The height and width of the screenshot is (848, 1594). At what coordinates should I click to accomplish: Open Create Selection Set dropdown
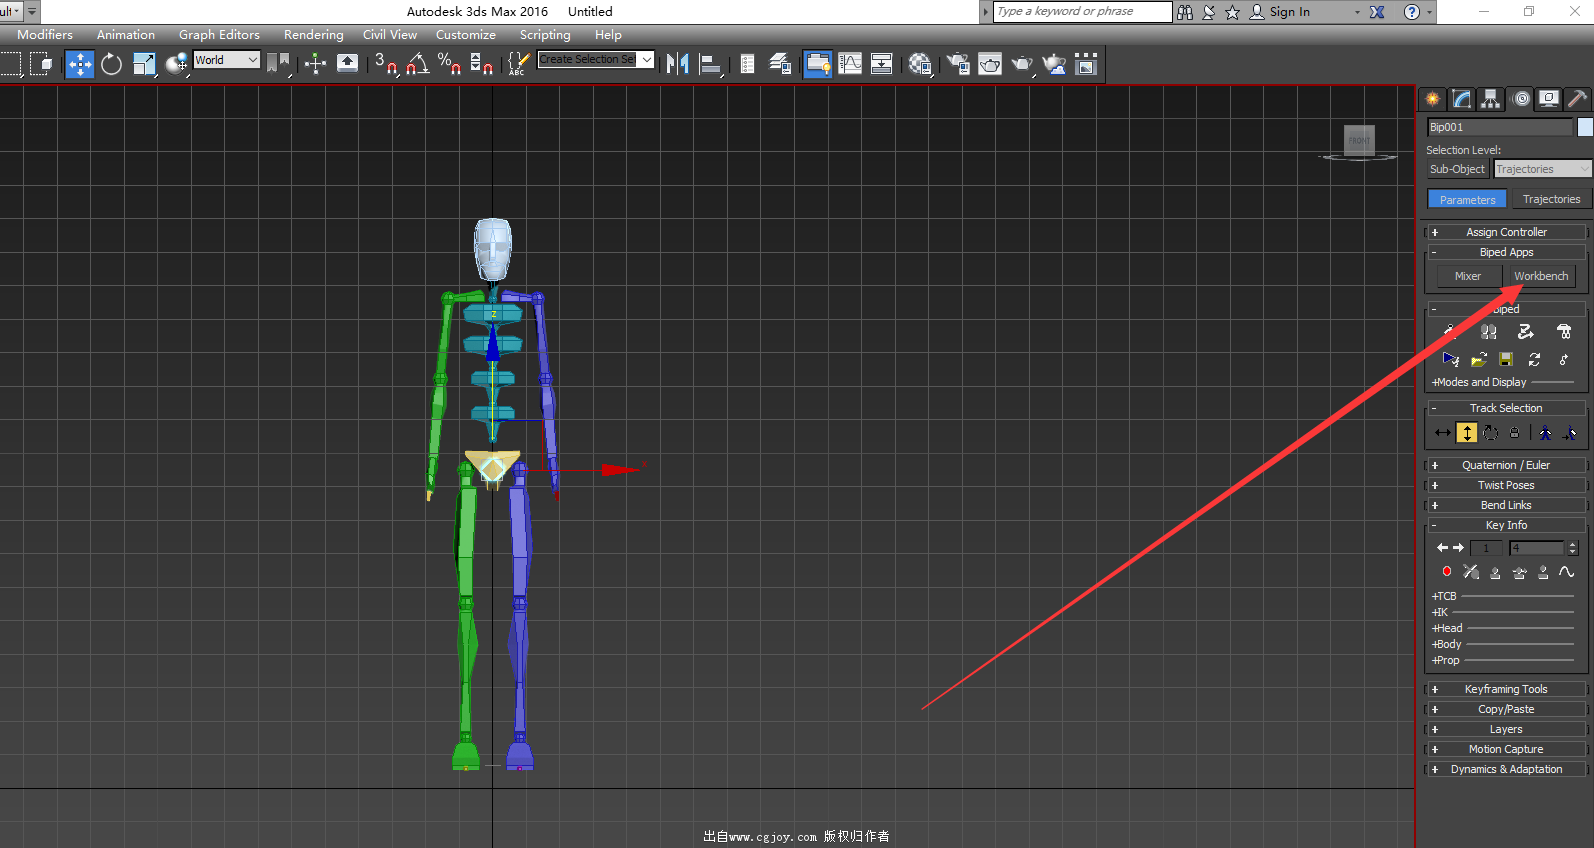pyautogui.click(x=596, y=60)
